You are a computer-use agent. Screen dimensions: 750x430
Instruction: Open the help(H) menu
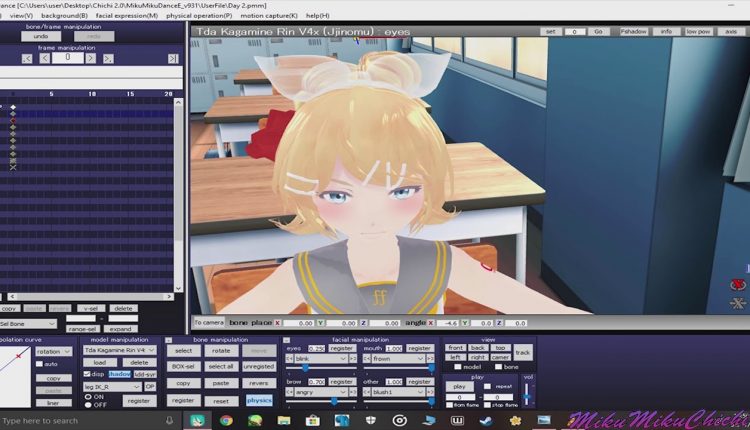point(318,16)
